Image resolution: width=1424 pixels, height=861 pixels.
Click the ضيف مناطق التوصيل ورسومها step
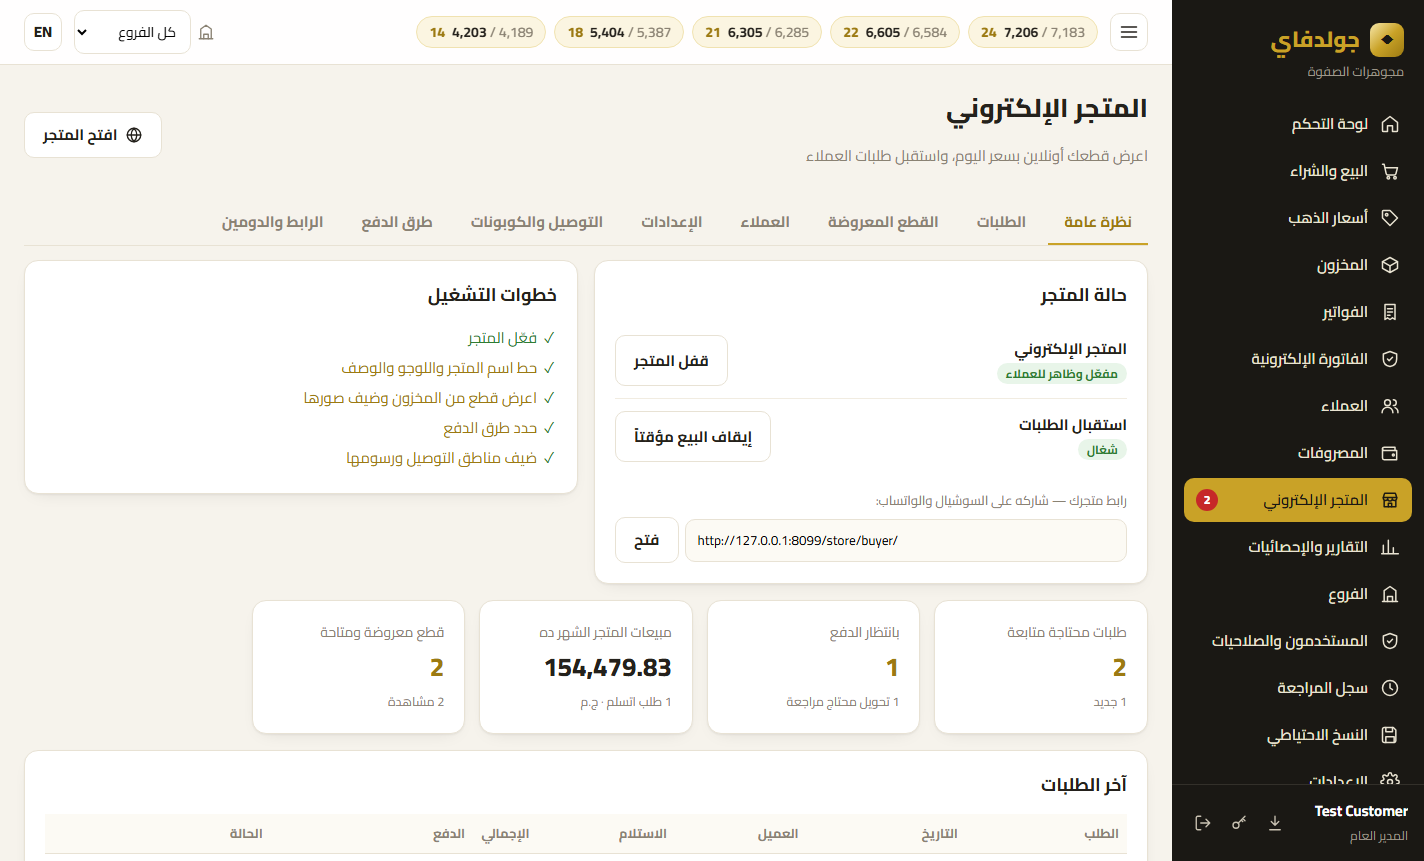[450, 458]
